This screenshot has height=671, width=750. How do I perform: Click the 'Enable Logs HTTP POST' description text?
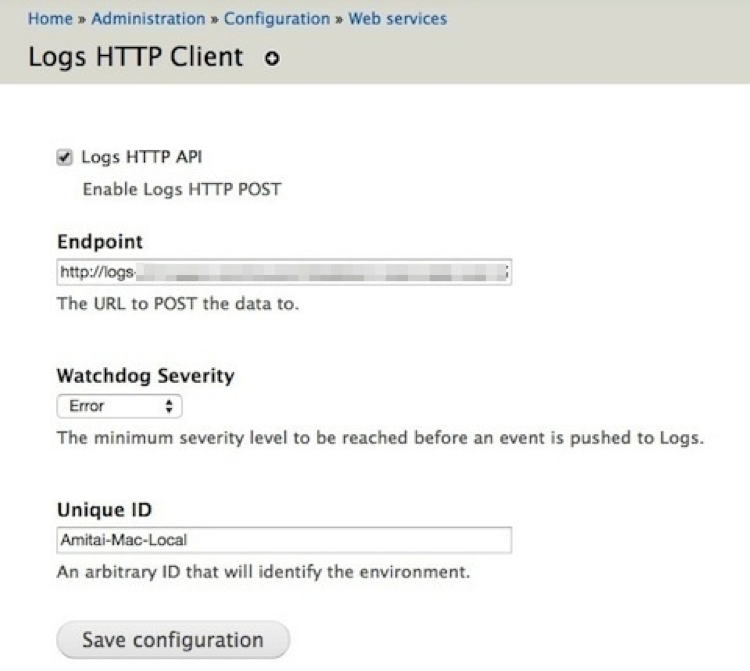181,188
